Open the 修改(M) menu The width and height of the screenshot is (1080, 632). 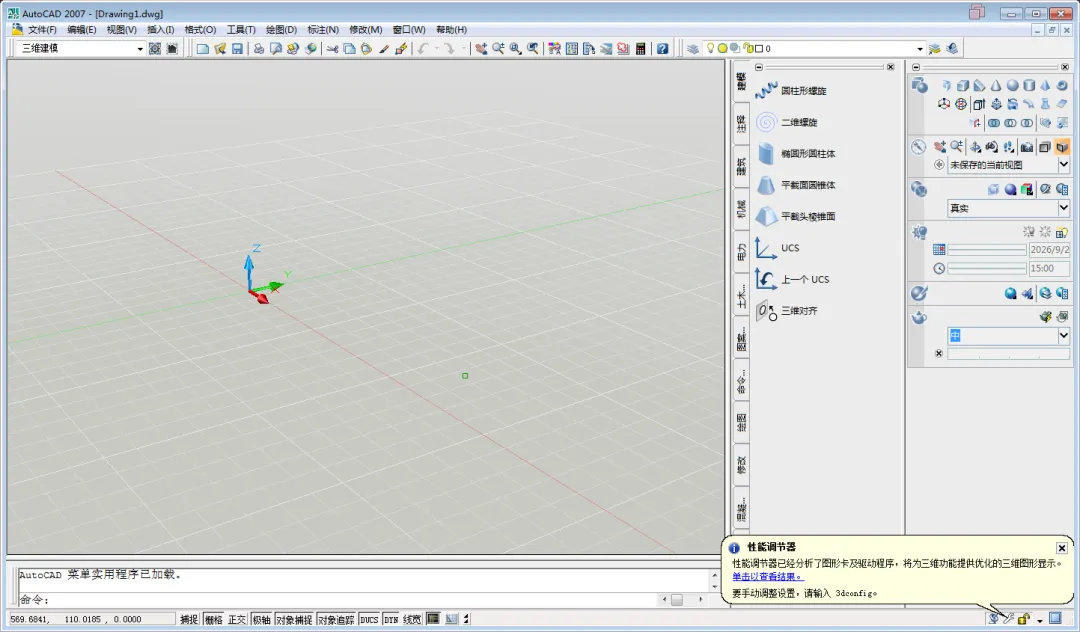pos(366,30)
